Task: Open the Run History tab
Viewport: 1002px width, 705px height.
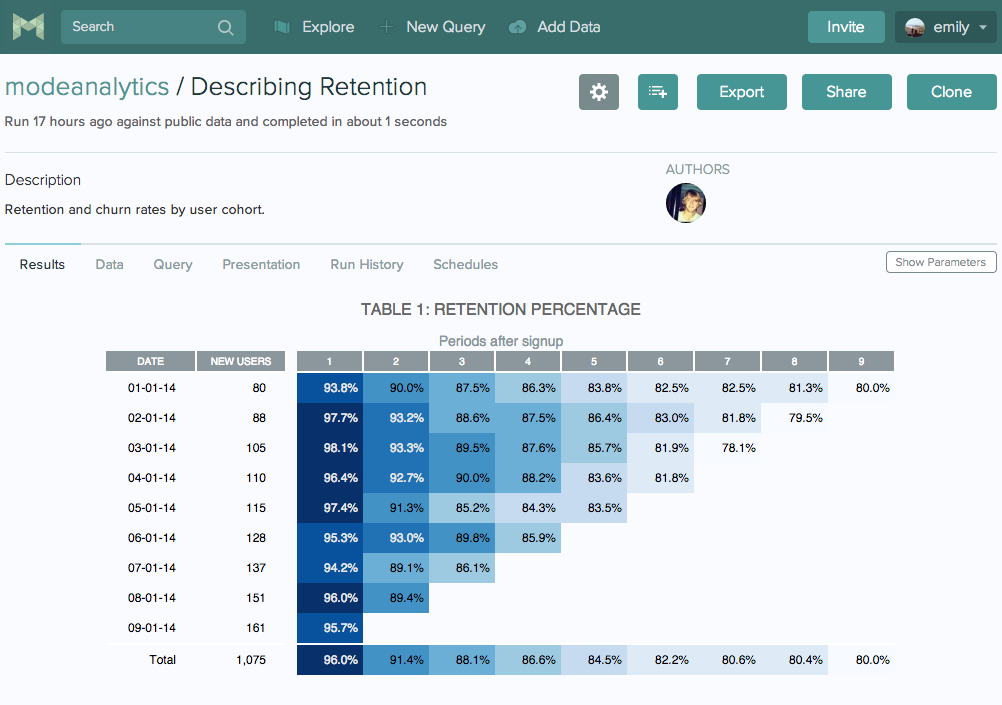Action: [366, 264]
